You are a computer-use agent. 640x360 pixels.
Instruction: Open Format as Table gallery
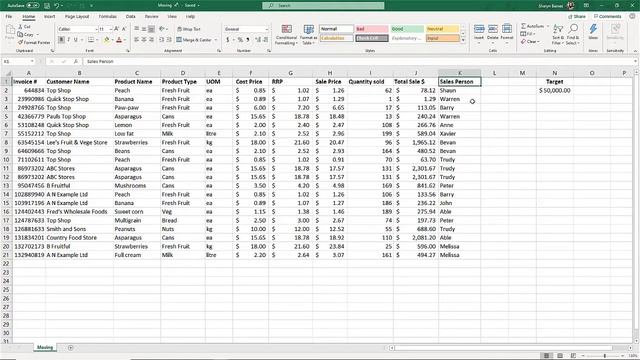[x=309, y=35]
